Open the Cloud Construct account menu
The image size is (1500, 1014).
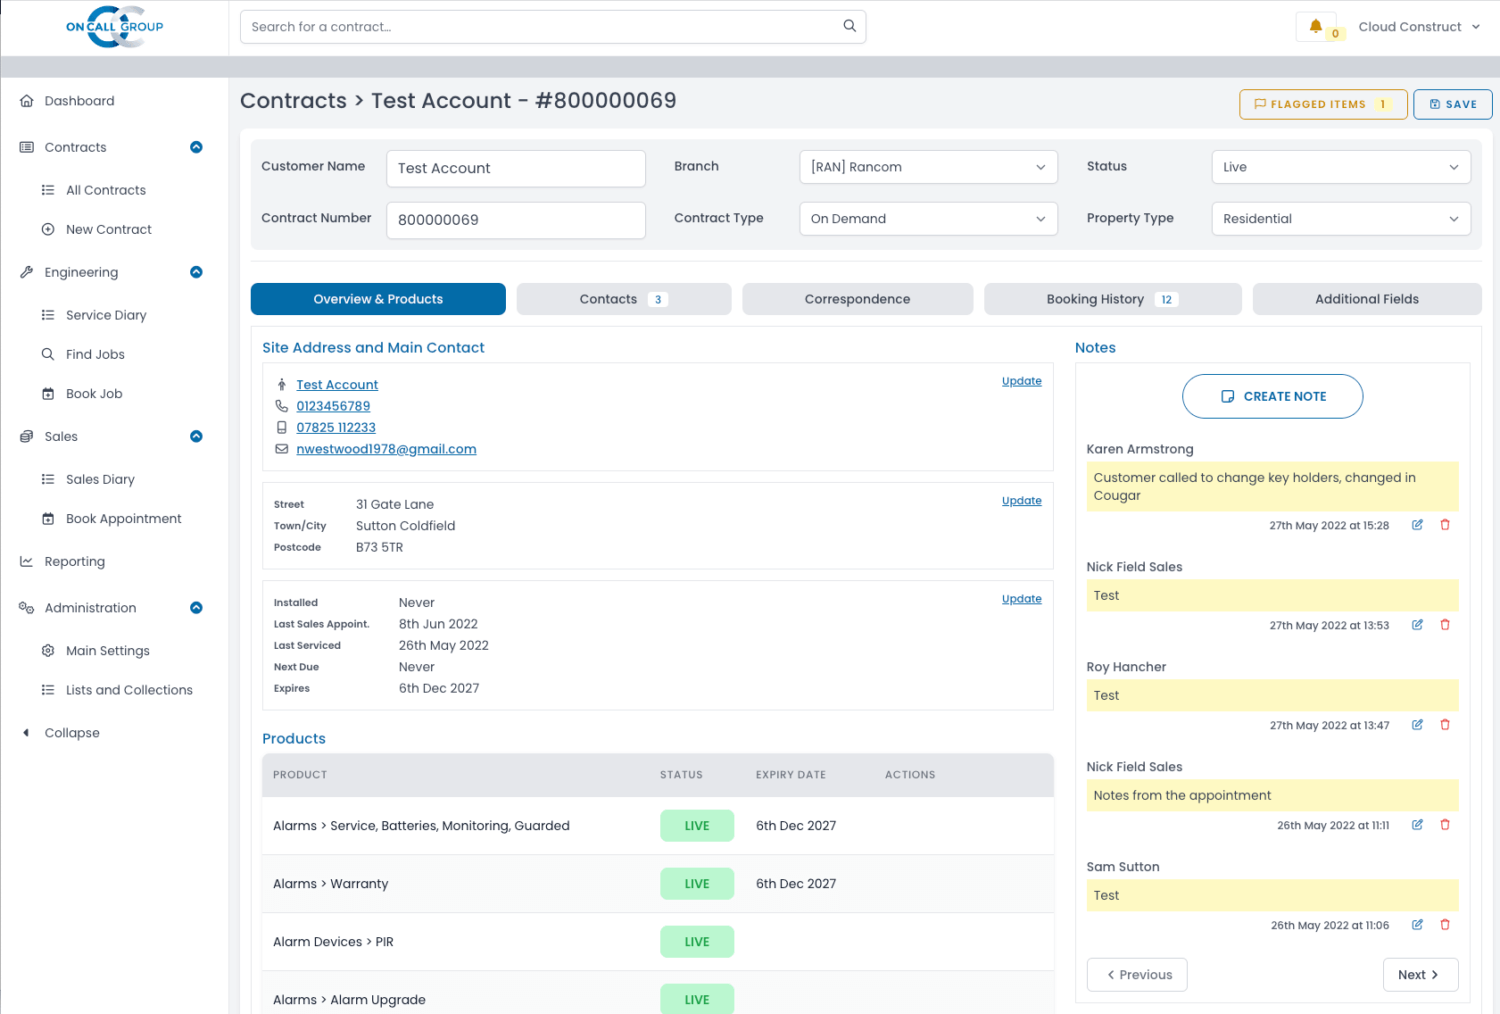point(1418,27)
